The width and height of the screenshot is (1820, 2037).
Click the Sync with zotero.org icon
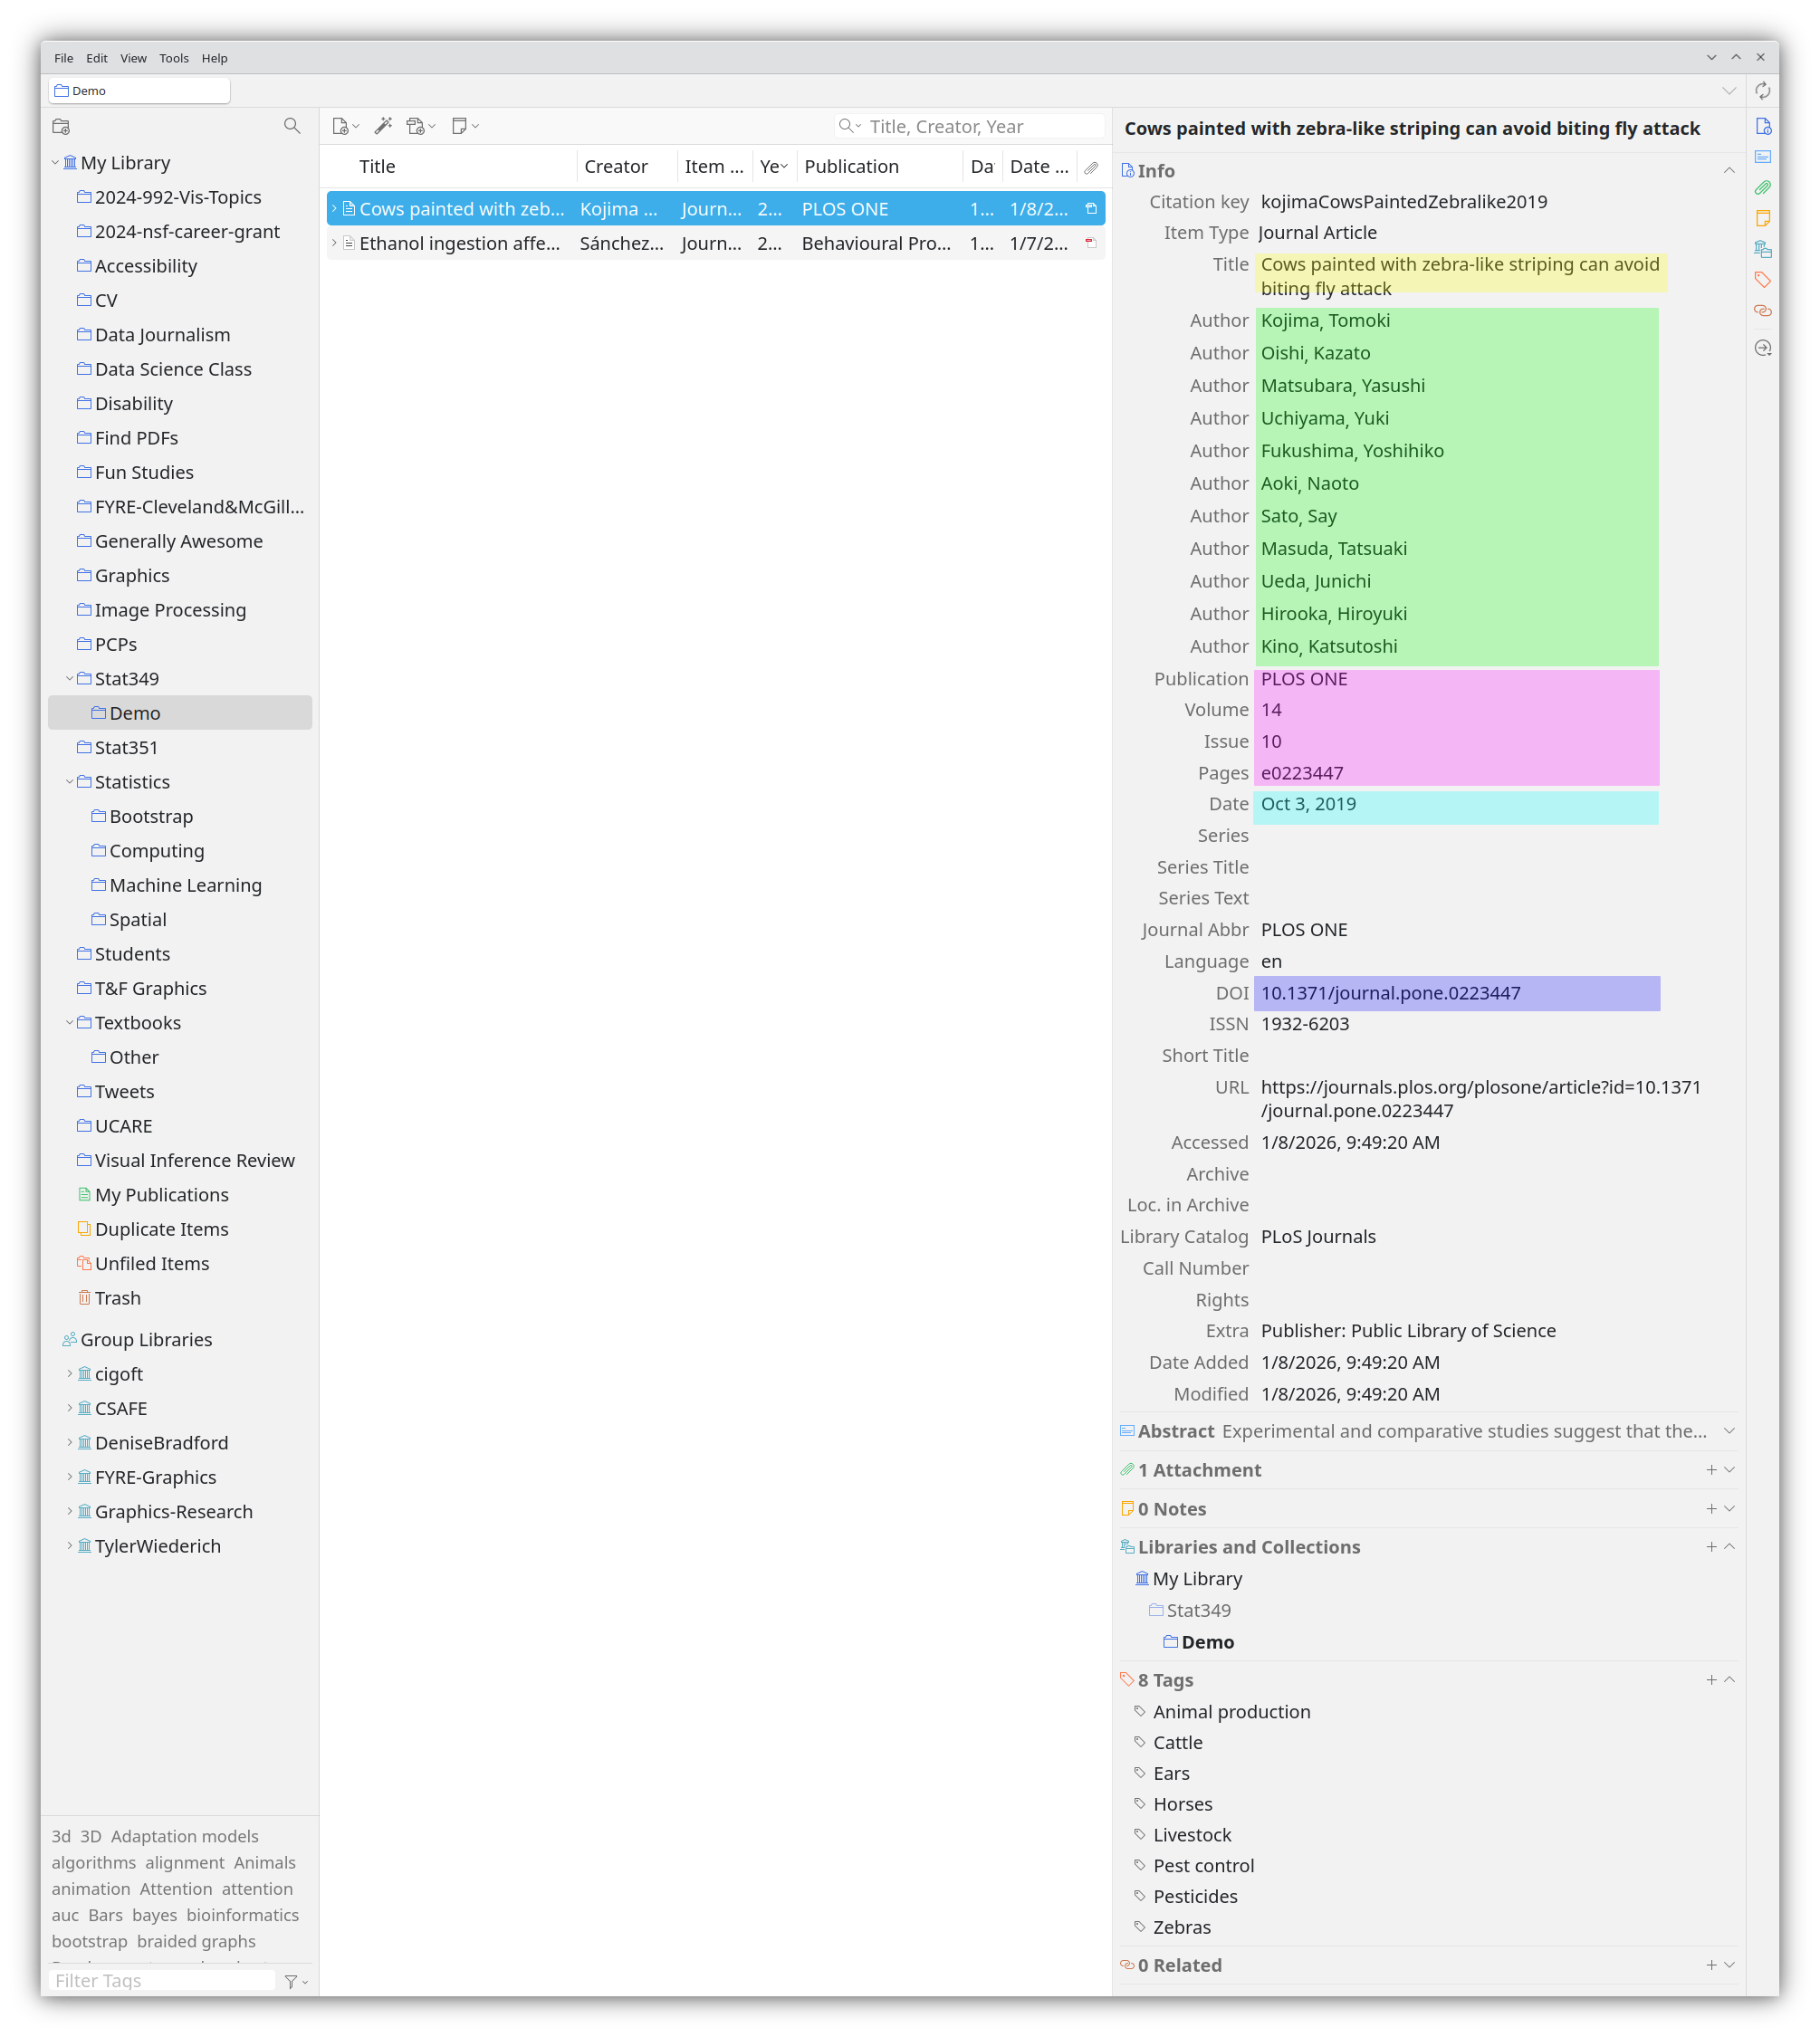coord(1763,91)
